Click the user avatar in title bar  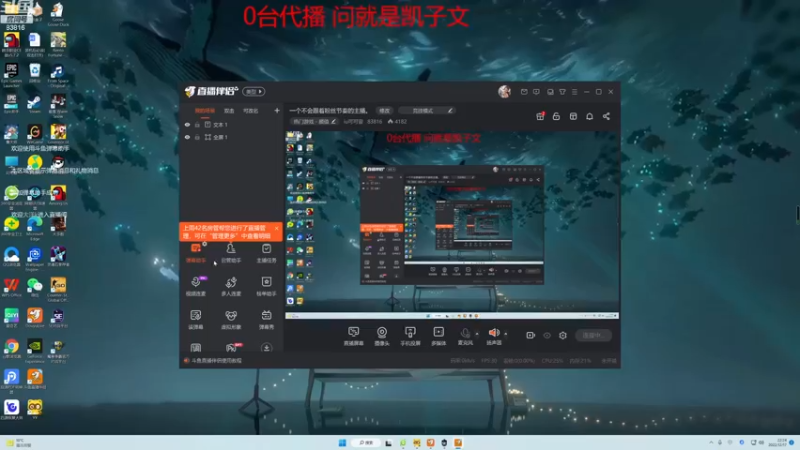[504, 91]
